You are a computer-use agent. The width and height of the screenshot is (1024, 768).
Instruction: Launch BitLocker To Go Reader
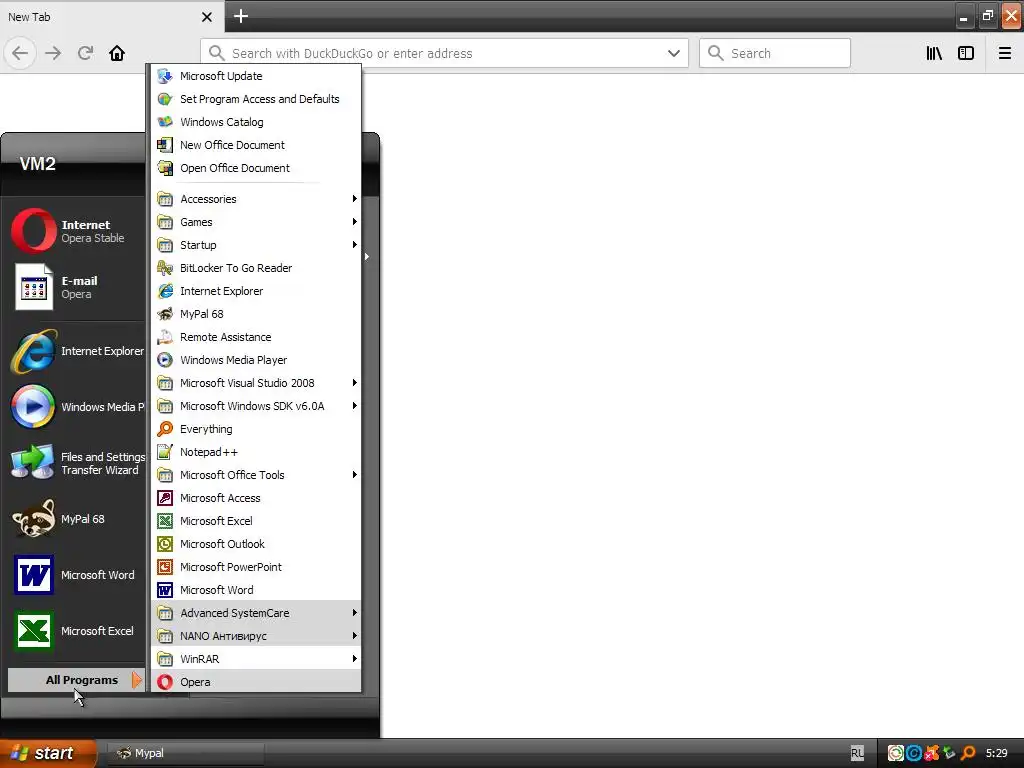coord(256,268)
